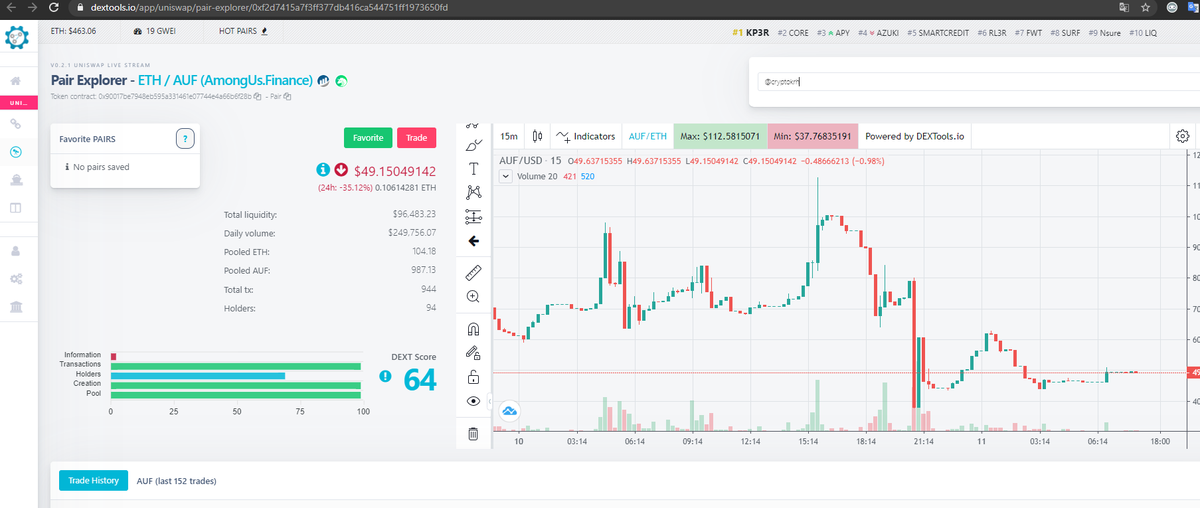This screenshot has height=508, width=1200.
Task: Click the Max: $112.5815071 label
Action: pyautogui.click(x=719, y=136)
